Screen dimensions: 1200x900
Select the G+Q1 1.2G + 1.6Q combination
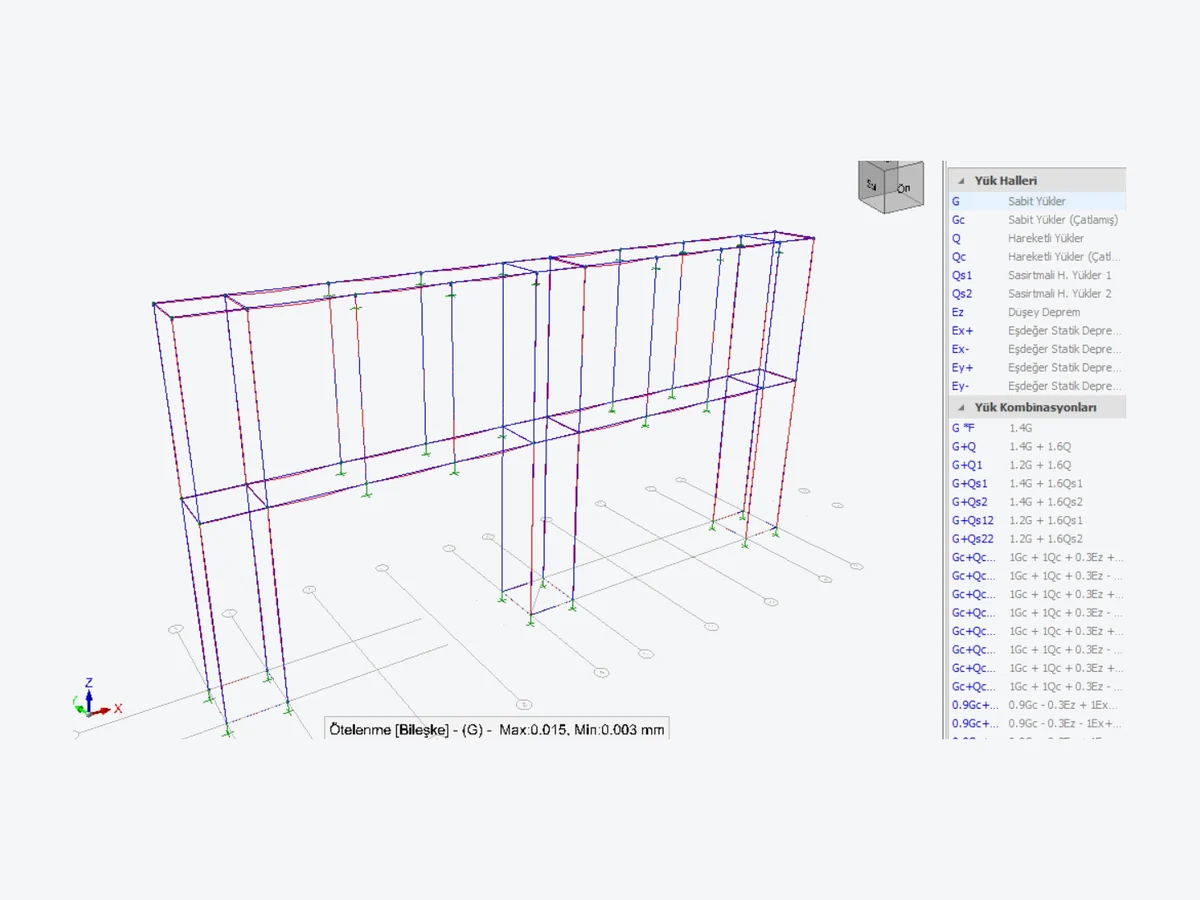click(1037, 465)
